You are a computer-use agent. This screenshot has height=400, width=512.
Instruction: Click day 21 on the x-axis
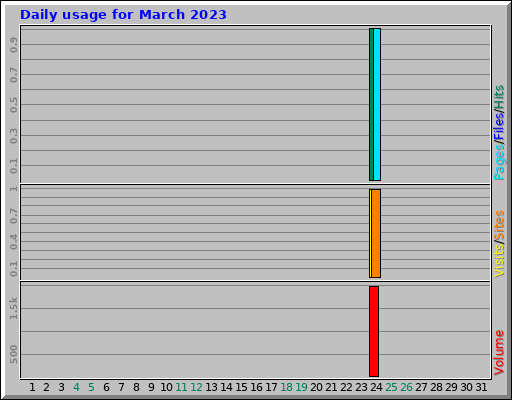pyautogui.click(x=331, y=387)
